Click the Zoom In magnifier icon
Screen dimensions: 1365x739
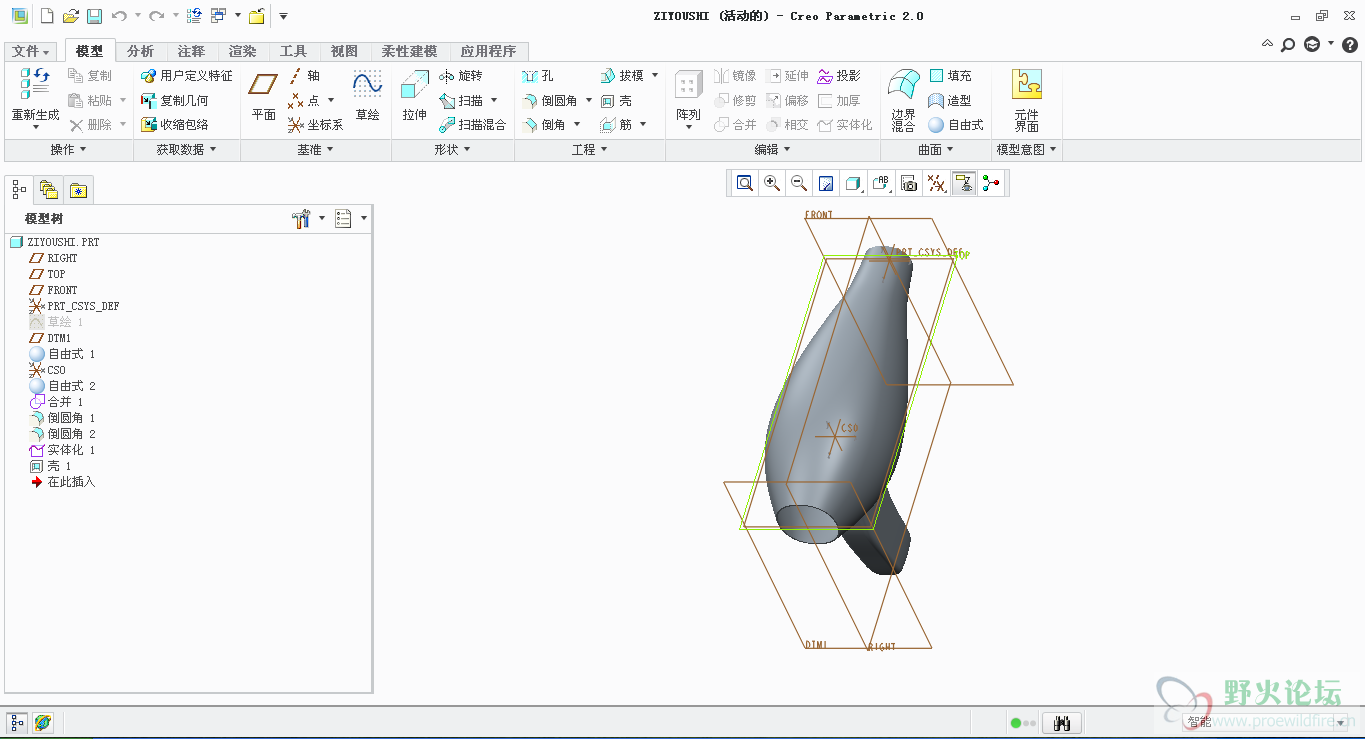tap(772, 183)
